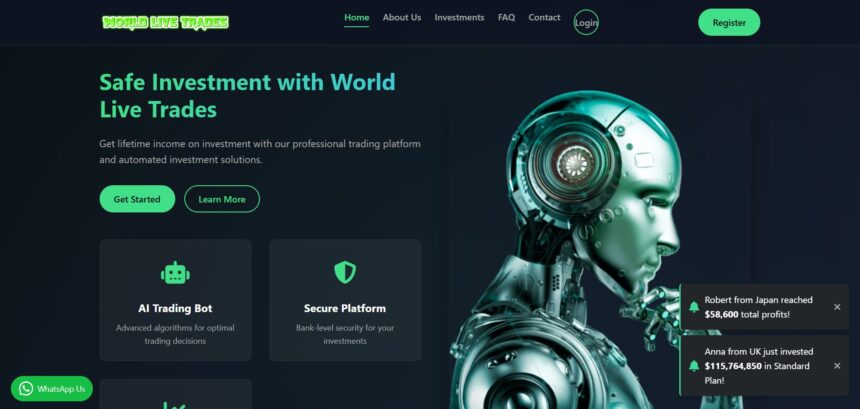Click the World Live Trades logo

165,22
